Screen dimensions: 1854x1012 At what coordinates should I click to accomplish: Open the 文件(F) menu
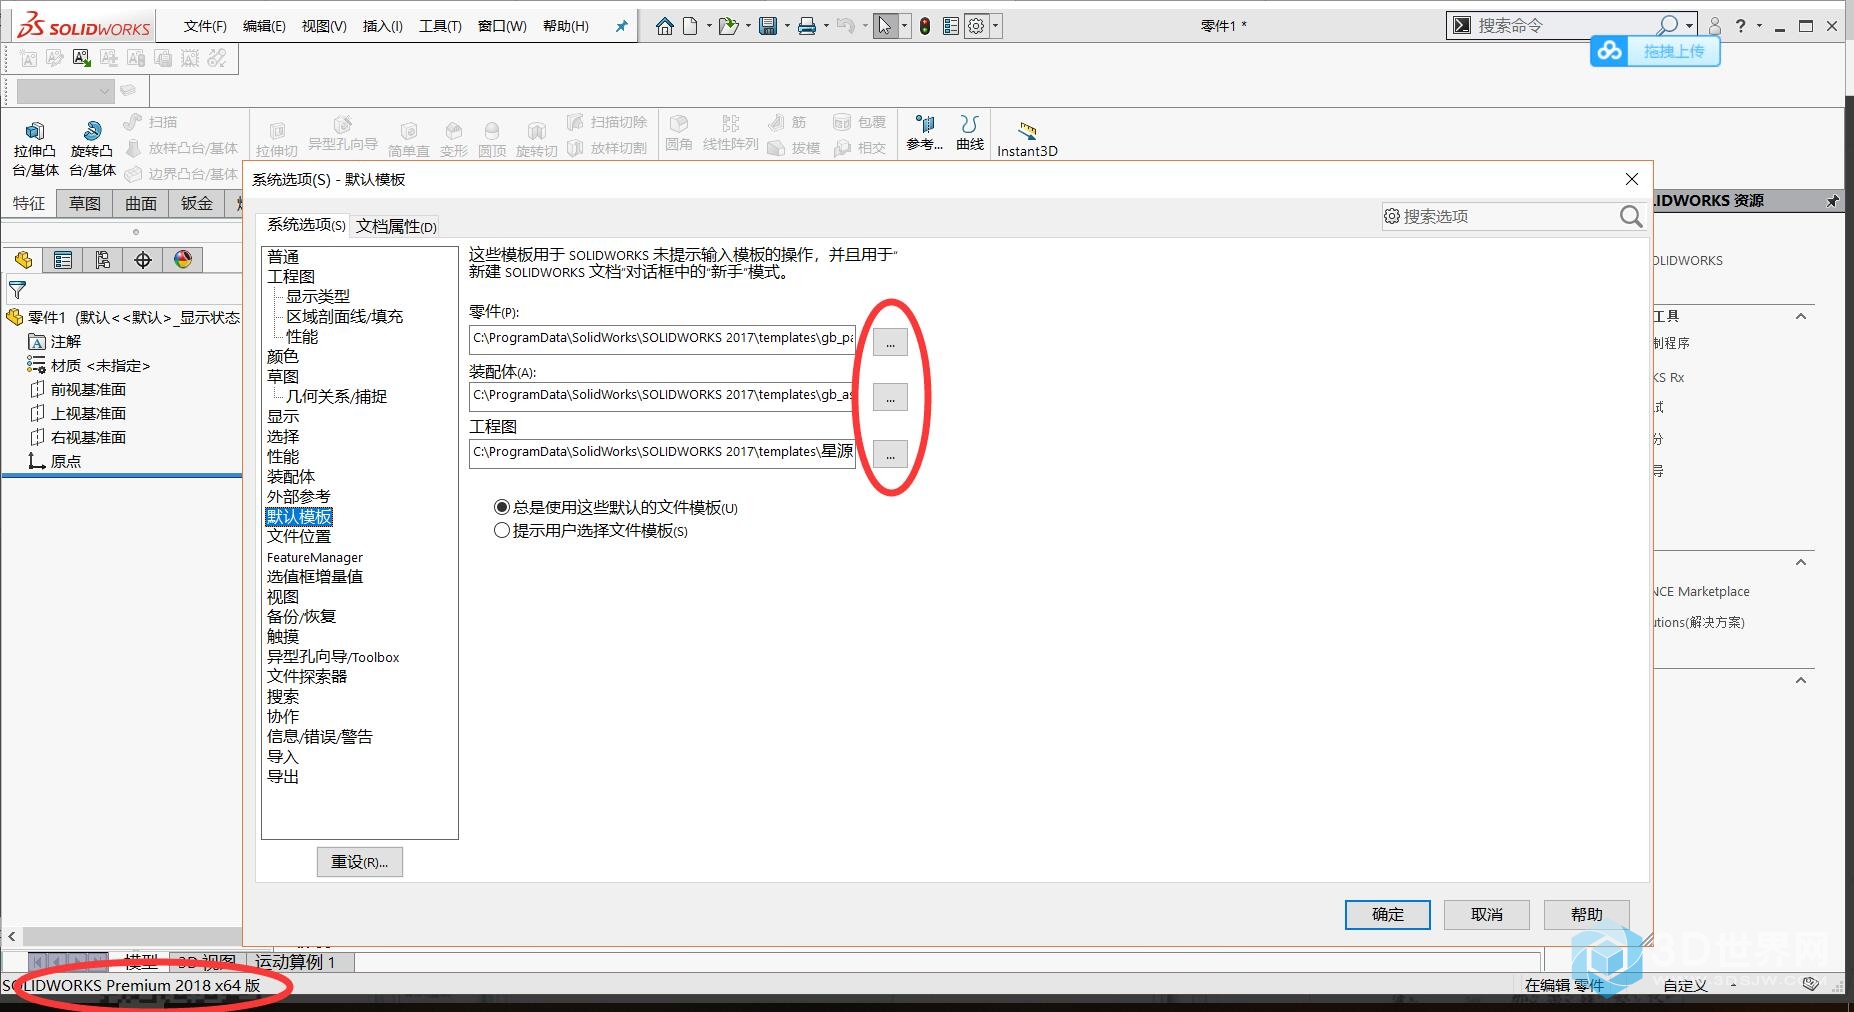[x=205, y=26]
